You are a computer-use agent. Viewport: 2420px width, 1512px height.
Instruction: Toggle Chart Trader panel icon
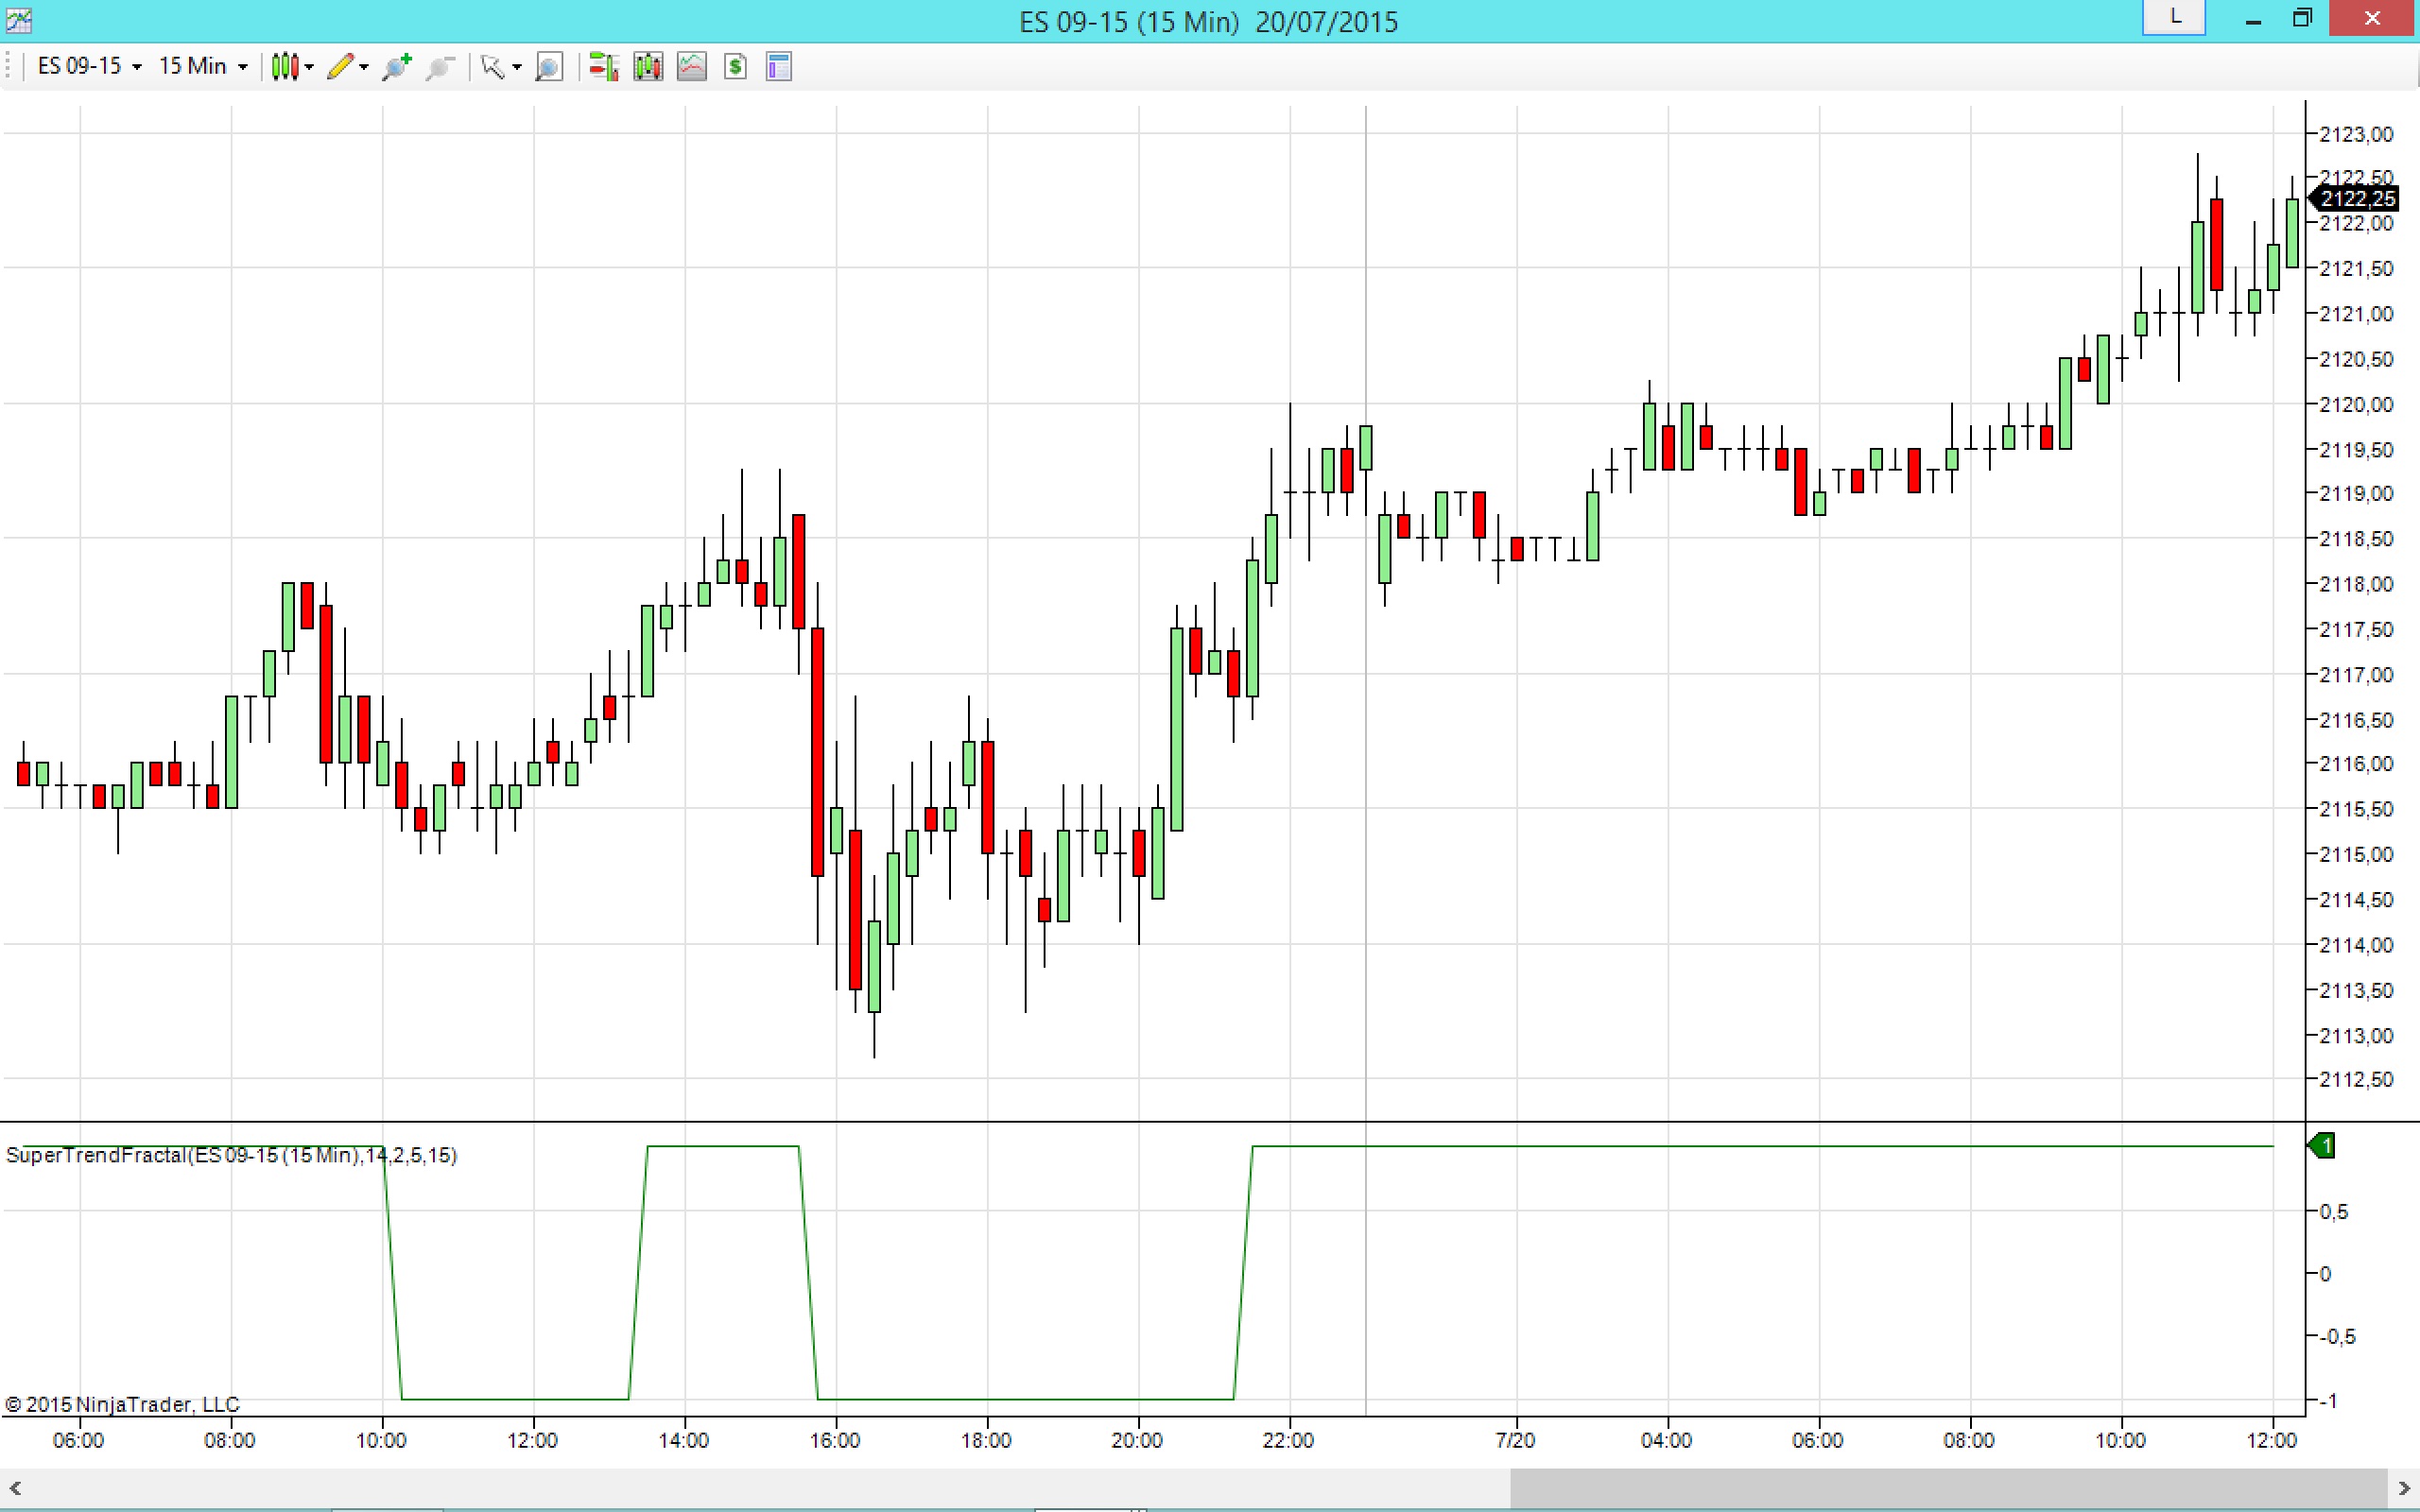(x=604, y=67)
